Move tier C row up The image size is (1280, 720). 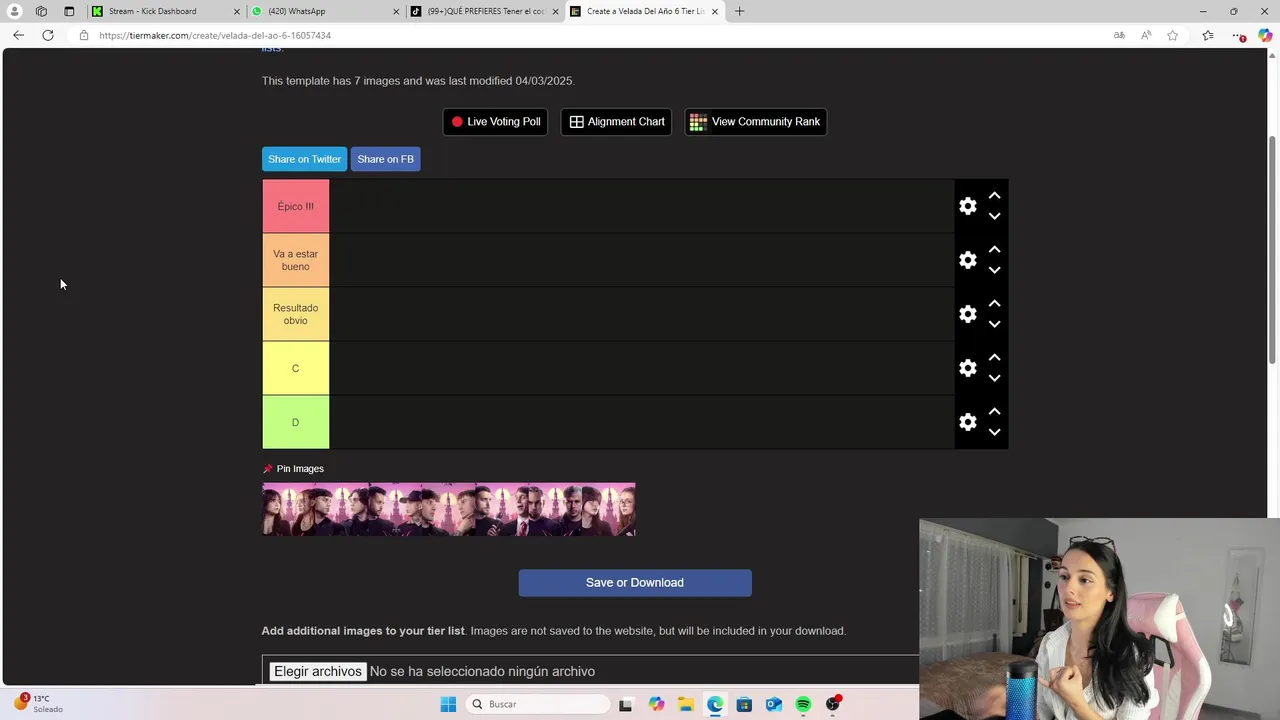(994, 358)
